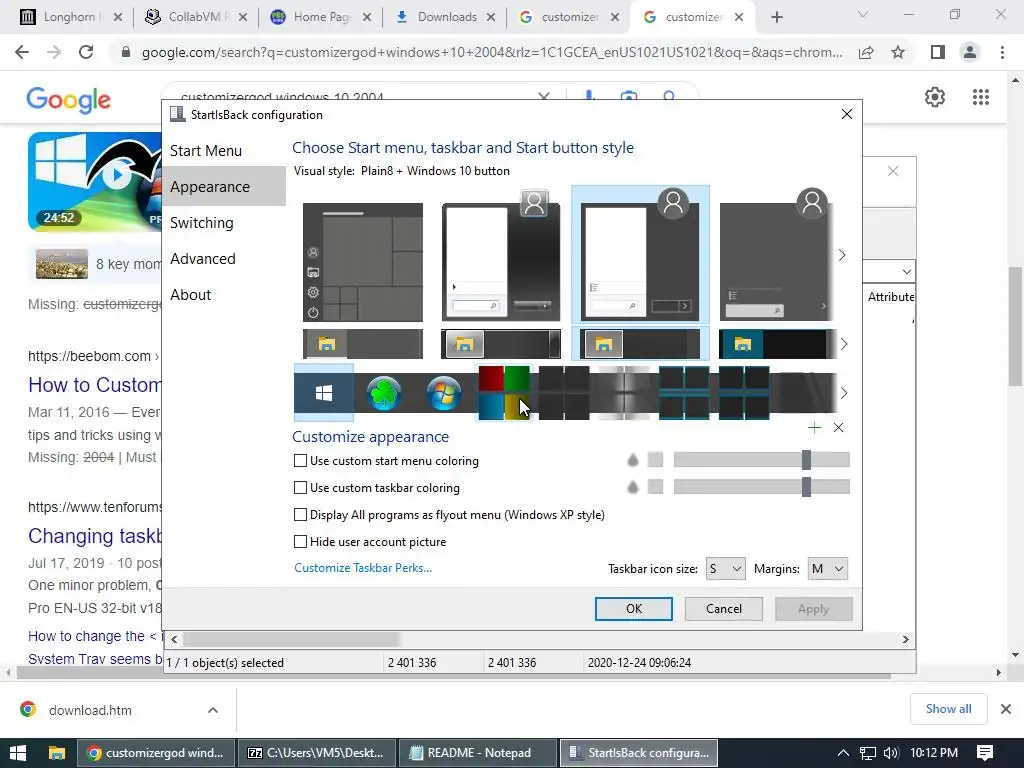Switch to the Downloads browser tab
1024x768 pixels.
(447, 17)
